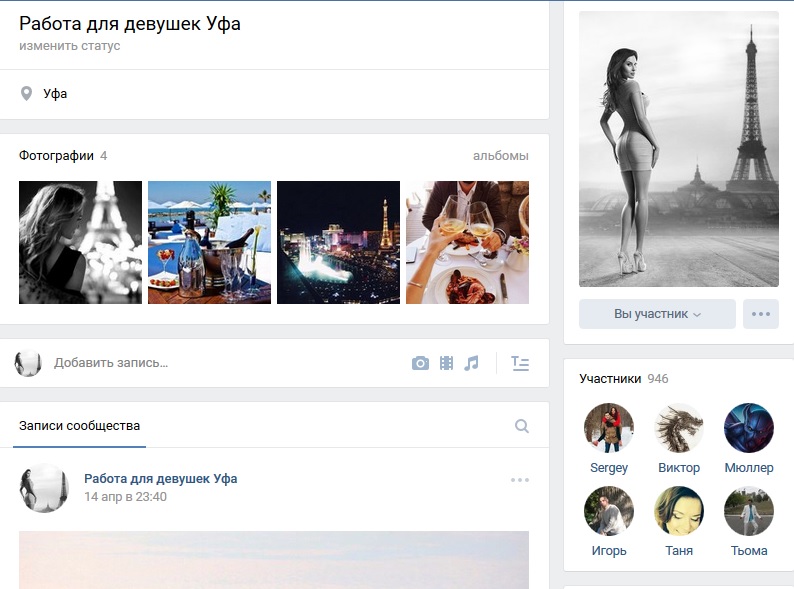Open the wine glasses dinner photo thumbnail
Screen dimensions: 794x589
tap(467, 243)
